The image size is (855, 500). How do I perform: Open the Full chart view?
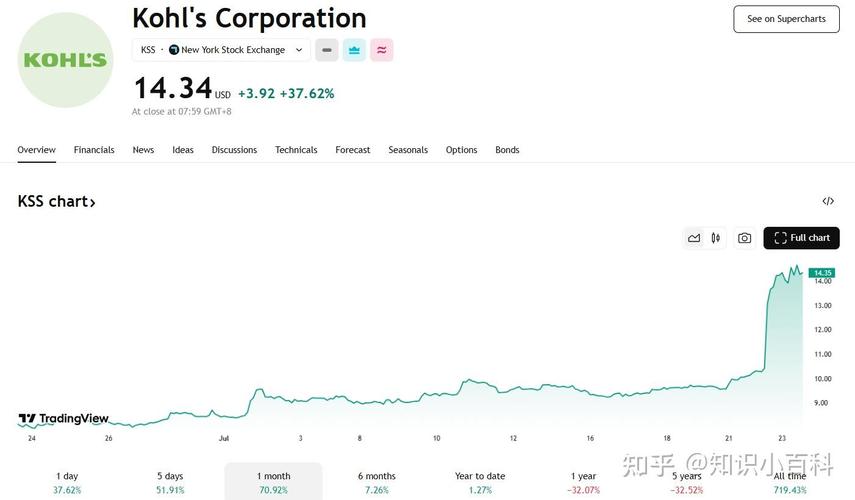click(801, 238)
